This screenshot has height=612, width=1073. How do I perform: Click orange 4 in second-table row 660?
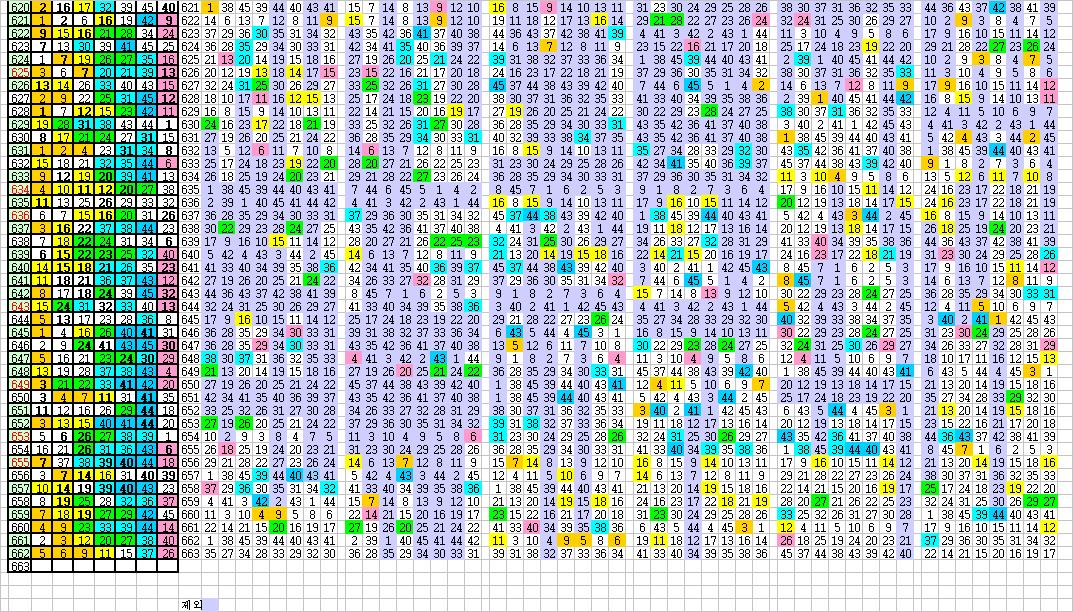261,514
